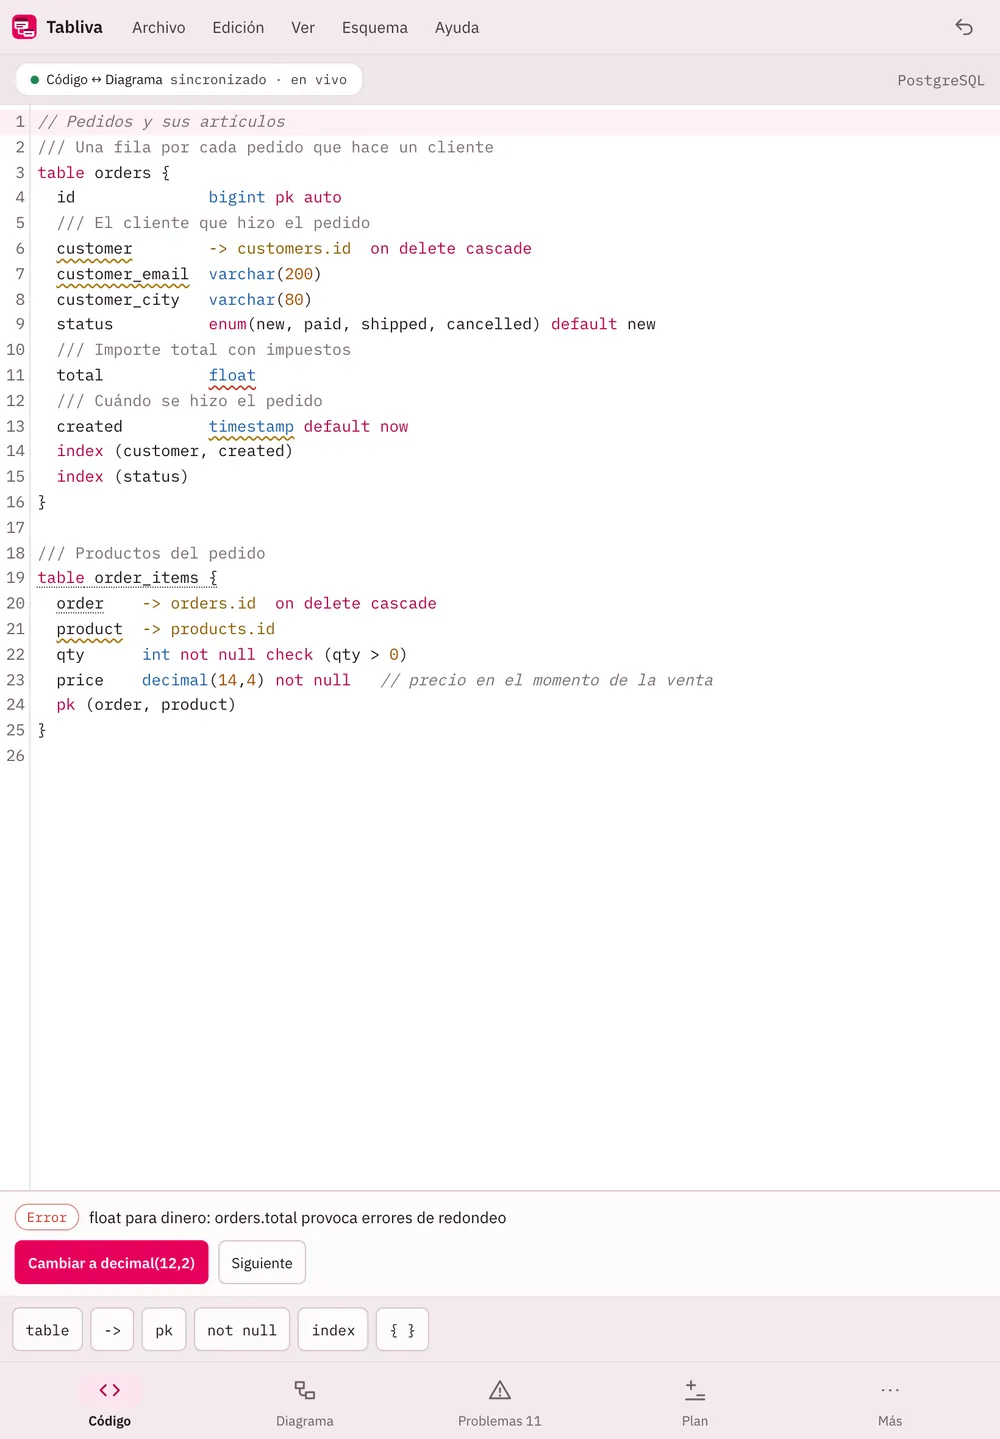Click 'index (status)' on line 15
This screenshot has width=1000, height=1439.
coord(122,477)
